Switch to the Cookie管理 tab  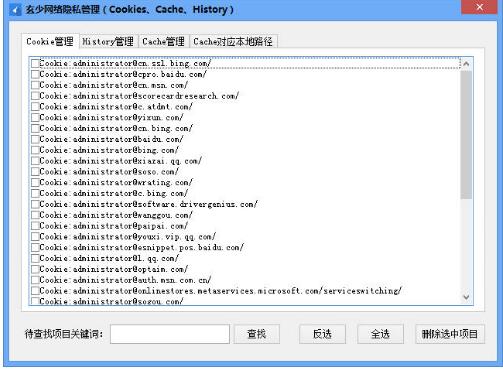tap(50, 42)
